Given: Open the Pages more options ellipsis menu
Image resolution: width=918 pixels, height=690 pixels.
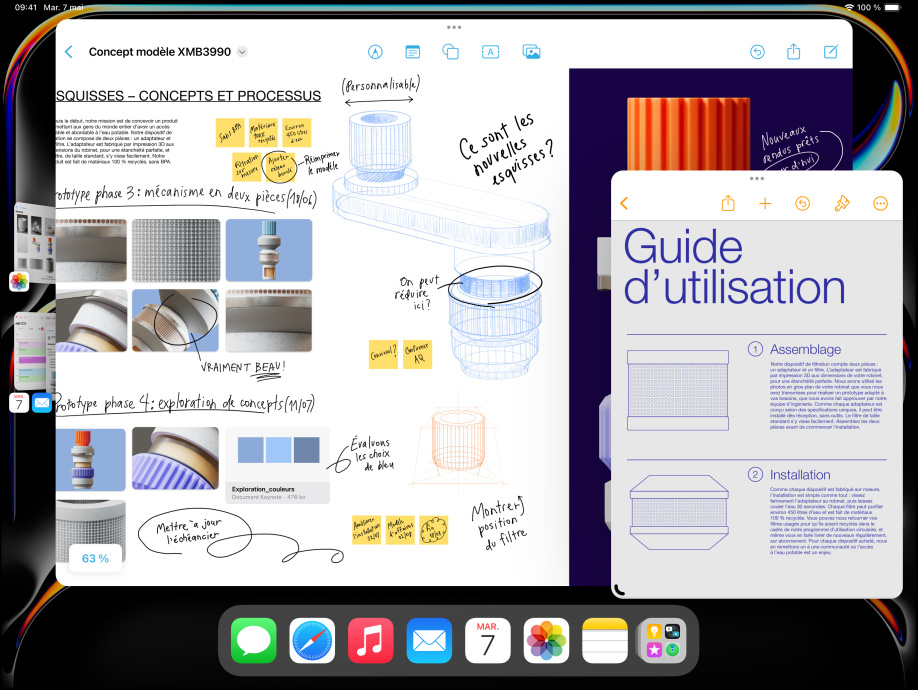Looking at the screenshot, I should 880,203.
